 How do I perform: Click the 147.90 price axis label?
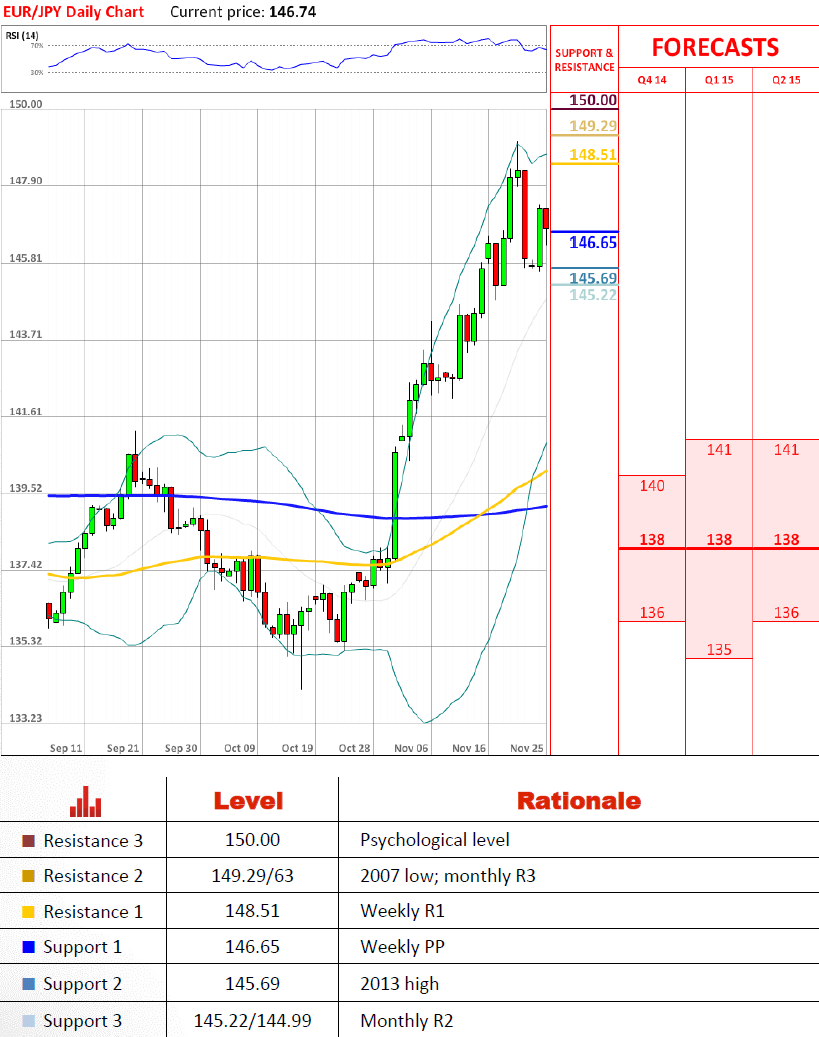26,181
